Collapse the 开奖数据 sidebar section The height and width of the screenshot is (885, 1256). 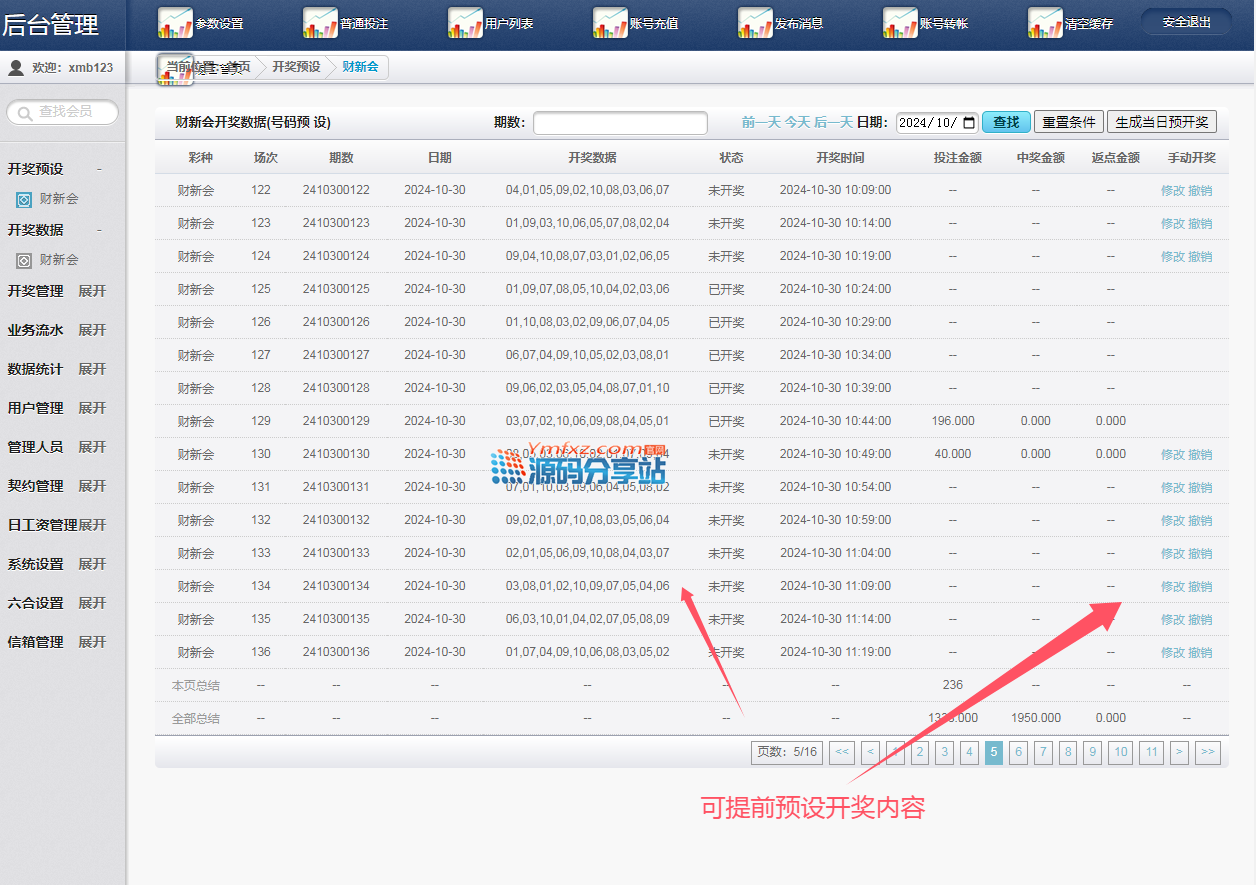[x=99, y=230]
